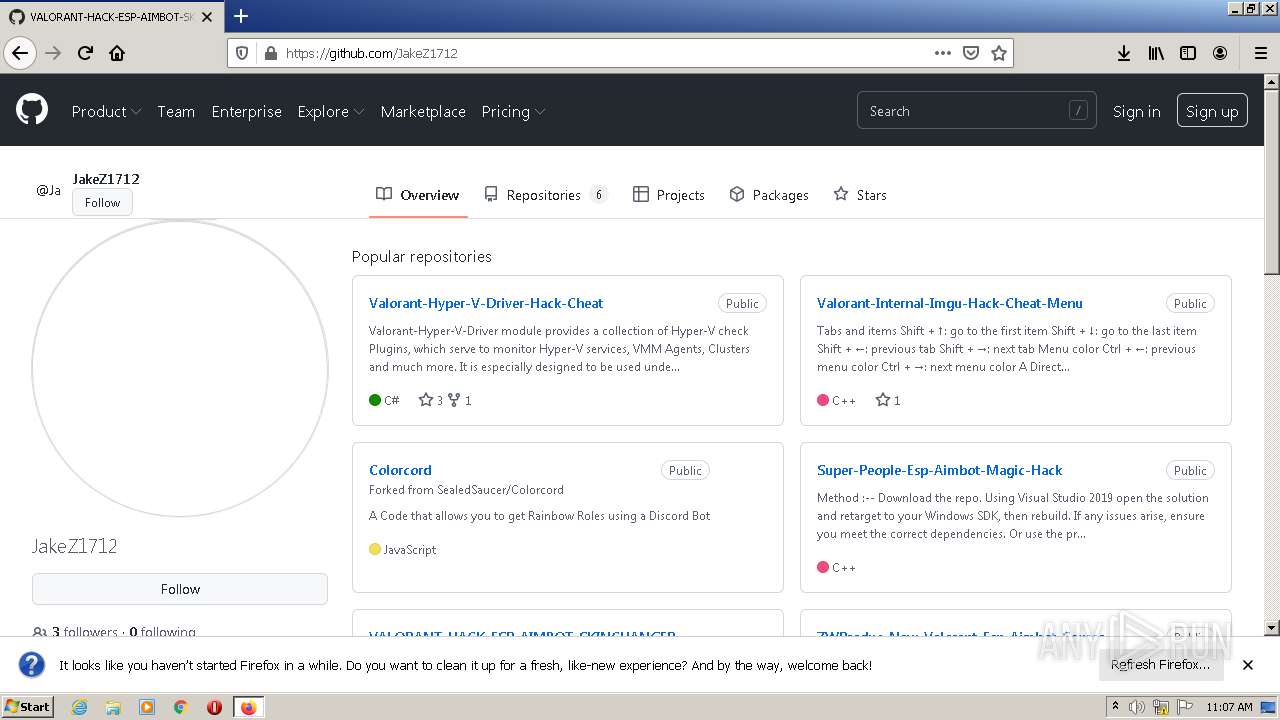Go back with the browser back arrow
This screenshot has width=1280, height=720.
click(x=20, y=53)
